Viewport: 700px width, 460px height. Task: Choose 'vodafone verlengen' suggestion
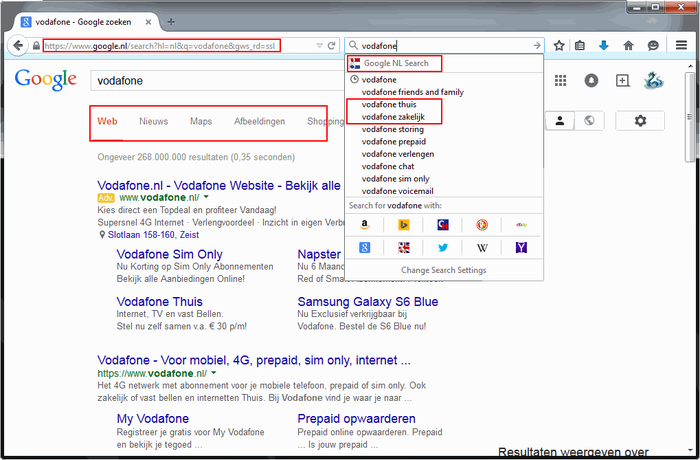[x=444, y=154]
